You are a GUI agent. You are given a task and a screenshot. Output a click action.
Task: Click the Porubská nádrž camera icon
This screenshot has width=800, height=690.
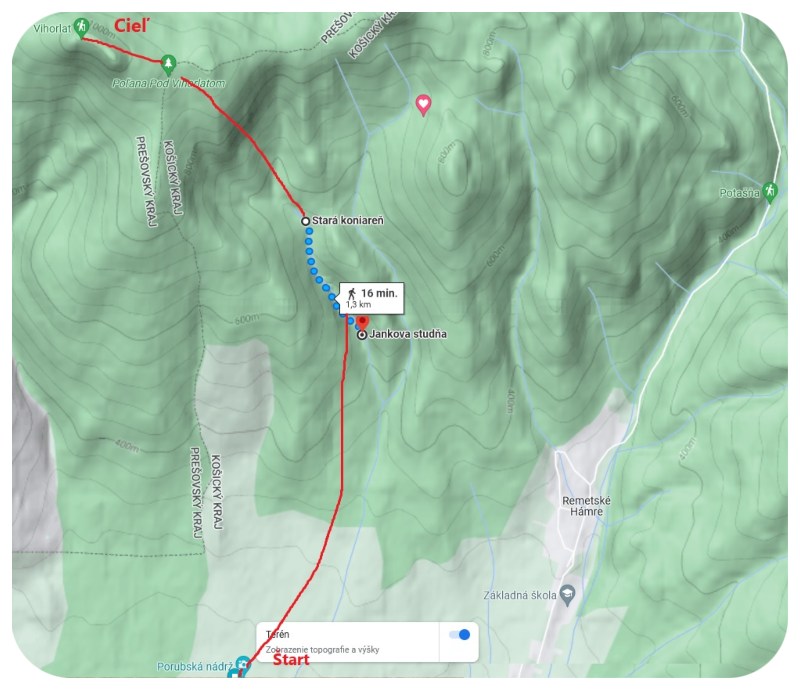[x=243, y=665]
